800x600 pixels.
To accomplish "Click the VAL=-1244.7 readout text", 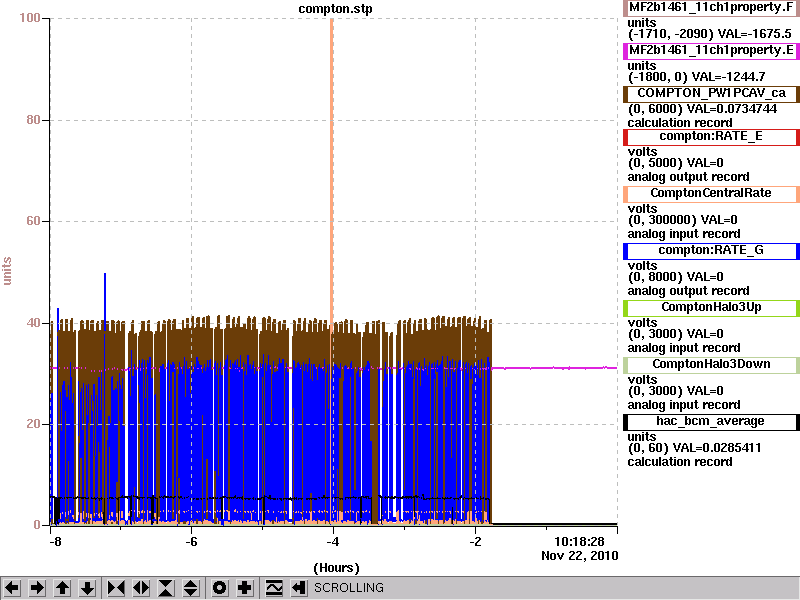I will [728, 77].
